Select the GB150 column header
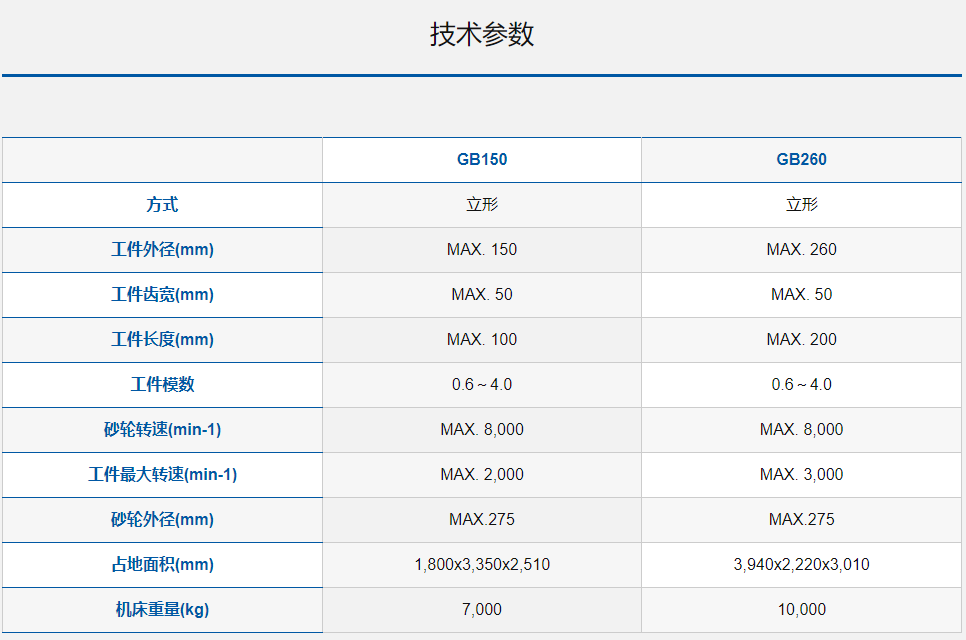 point(482,160)
